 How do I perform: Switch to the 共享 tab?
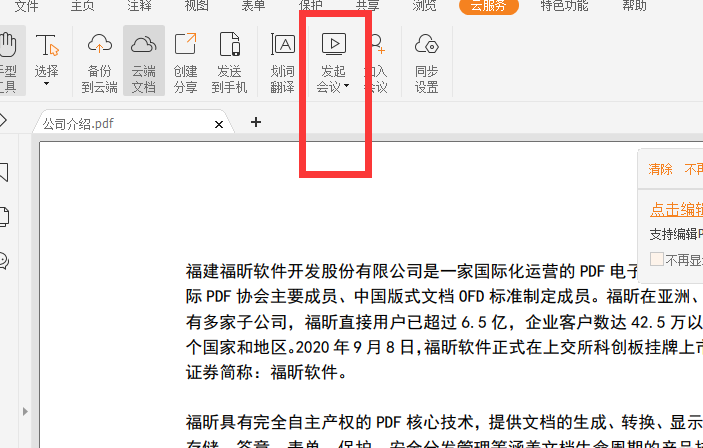(367, 5)
